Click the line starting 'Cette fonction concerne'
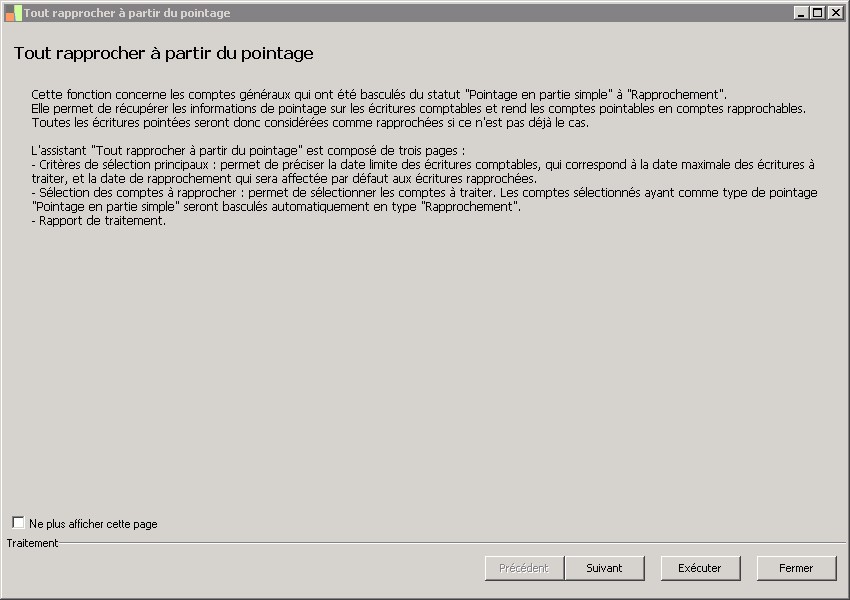This screenshot has height=600, width=850. [x=379, y=94]
